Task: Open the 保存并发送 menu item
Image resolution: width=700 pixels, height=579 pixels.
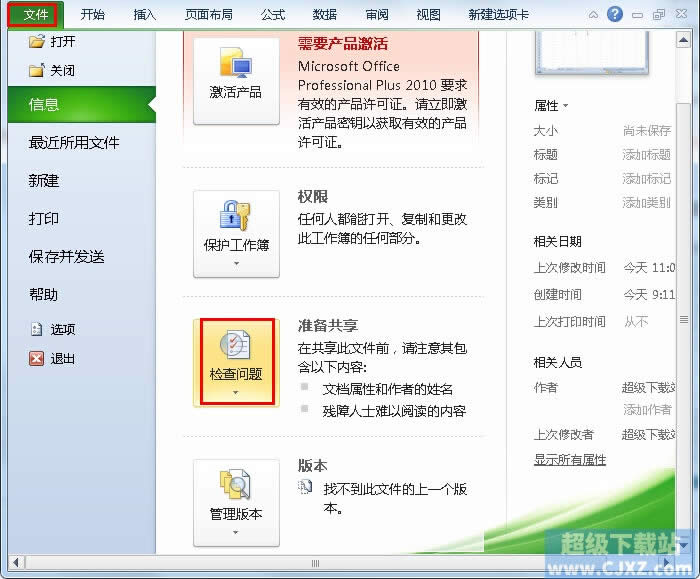Action: click(67, 257)
